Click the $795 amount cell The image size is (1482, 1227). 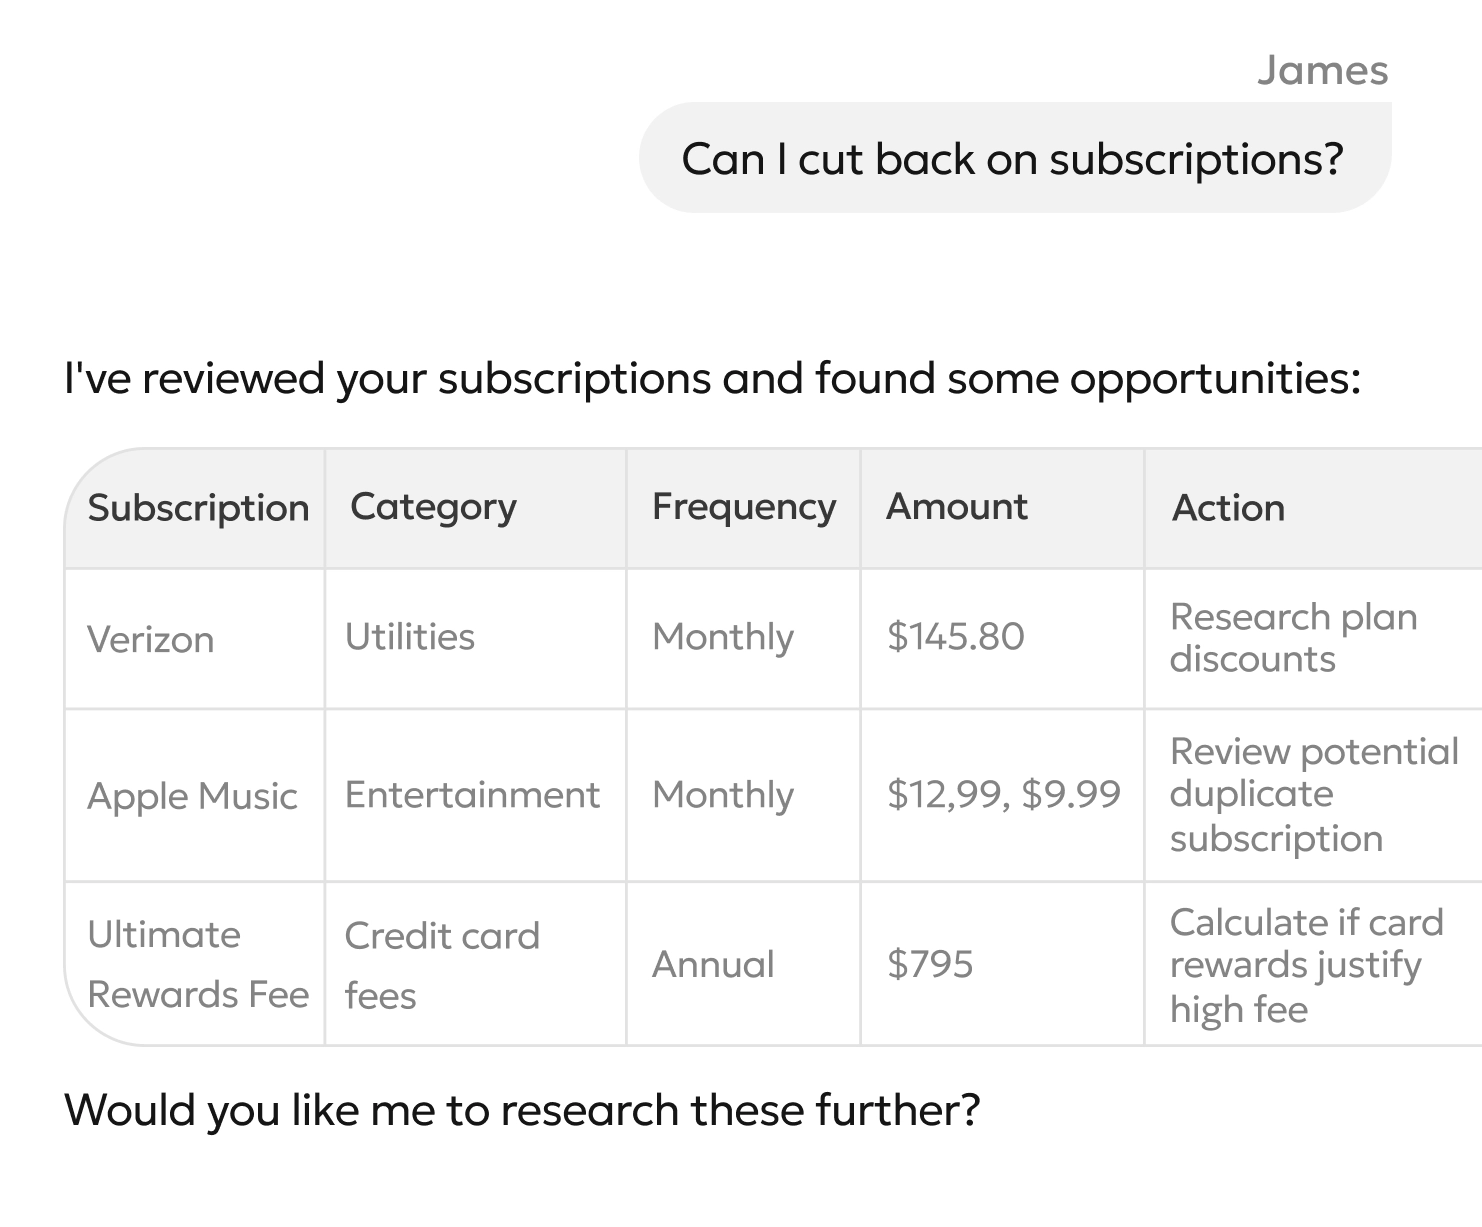coord(929,964)
